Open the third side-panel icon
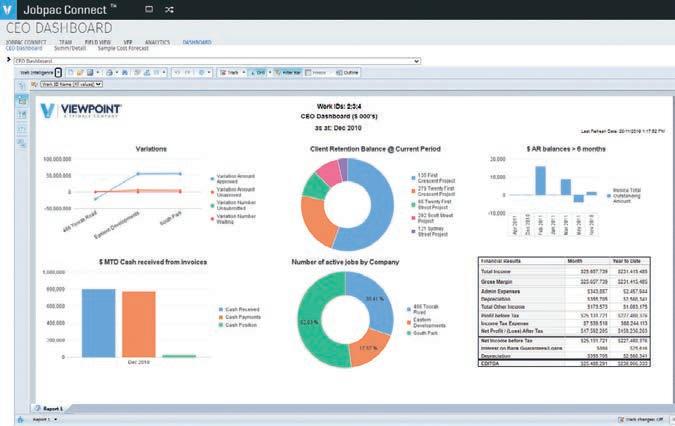This screenshot has height=426, width=675. coord(22,129)
